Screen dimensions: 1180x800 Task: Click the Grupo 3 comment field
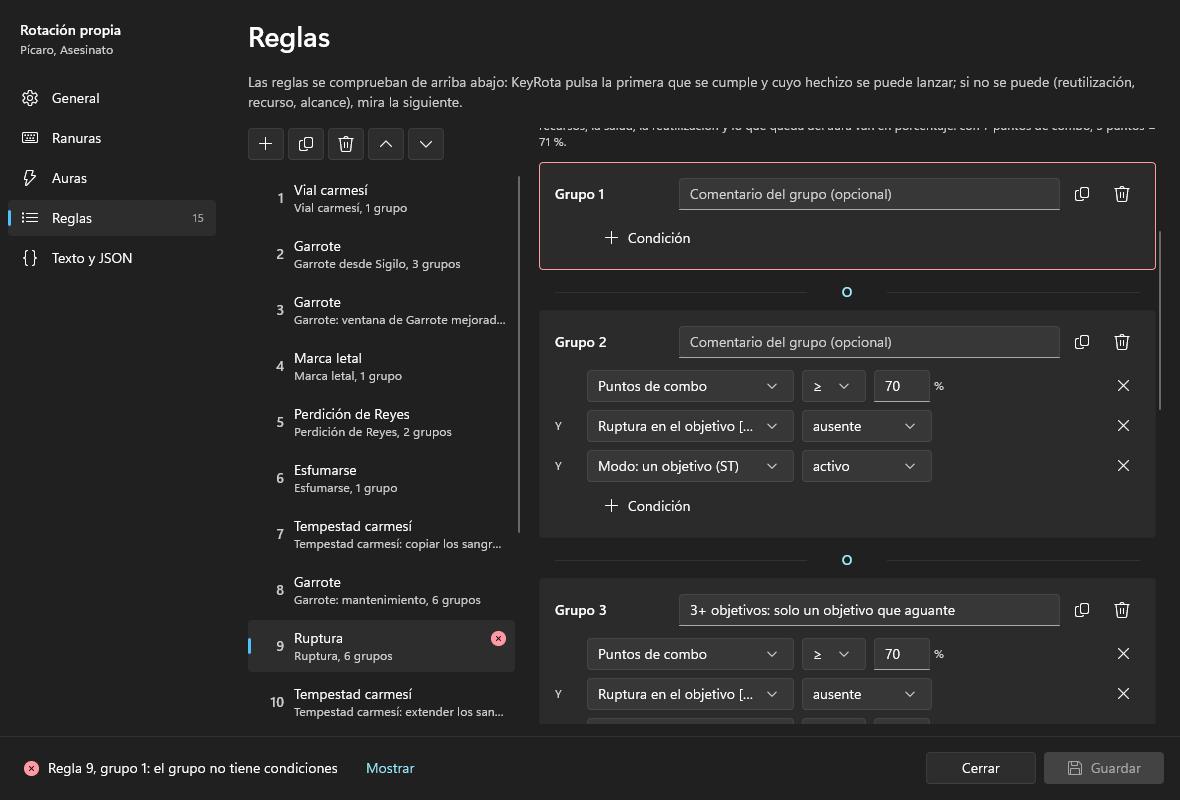(x=869, y=610)
